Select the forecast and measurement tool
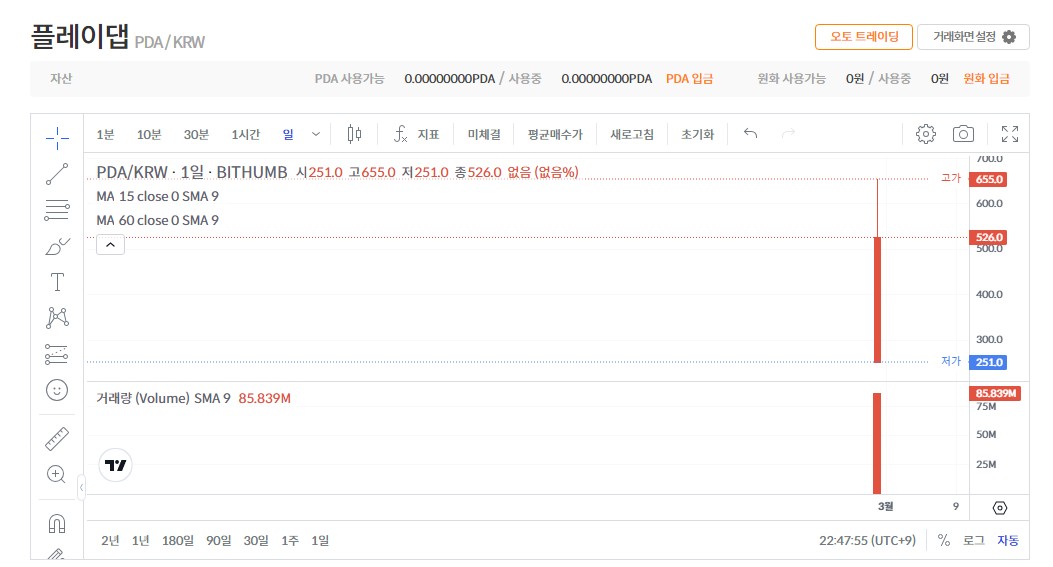 click(57, 354)
